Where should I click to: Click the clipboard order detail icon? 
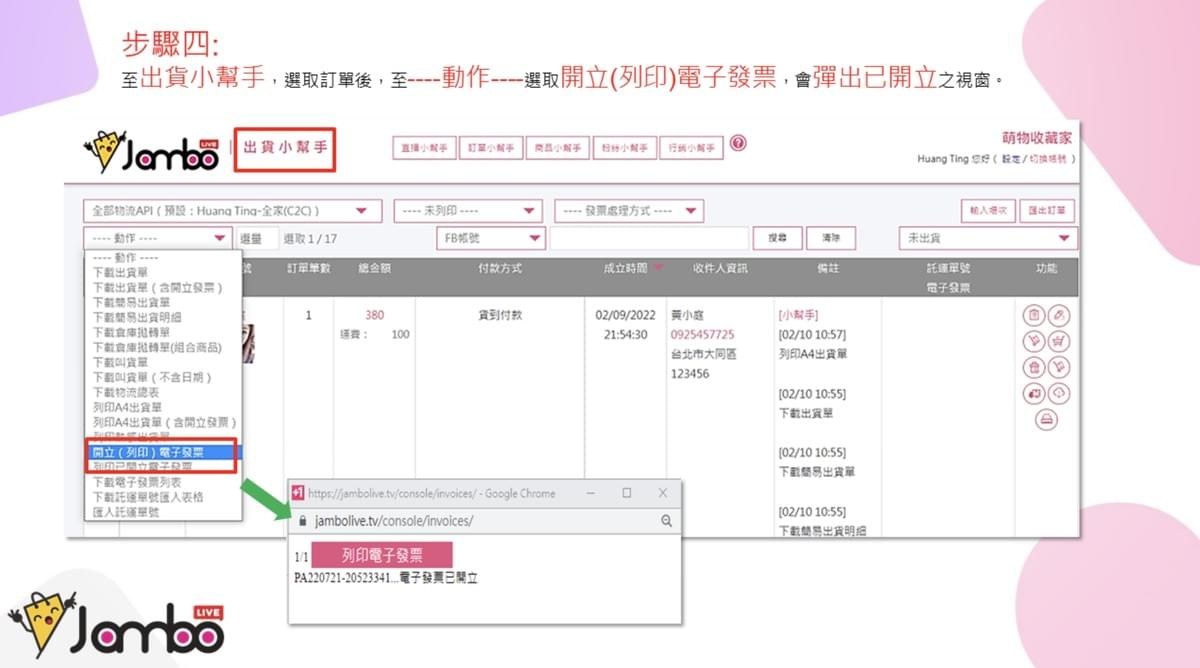pos(1033,315)
